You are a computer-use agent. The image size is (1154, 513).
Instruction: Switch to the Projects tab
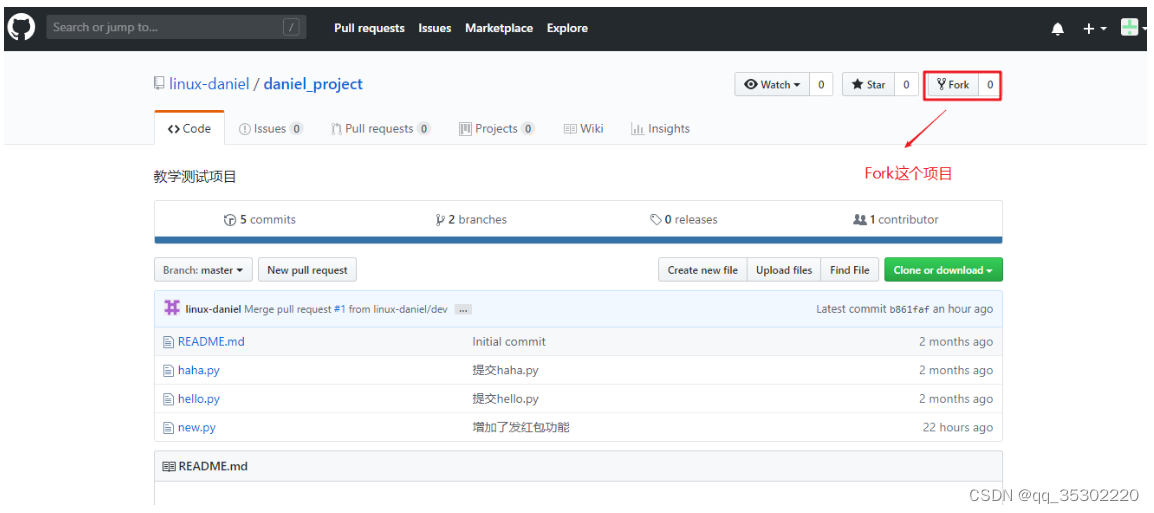[x=497, y=129]
